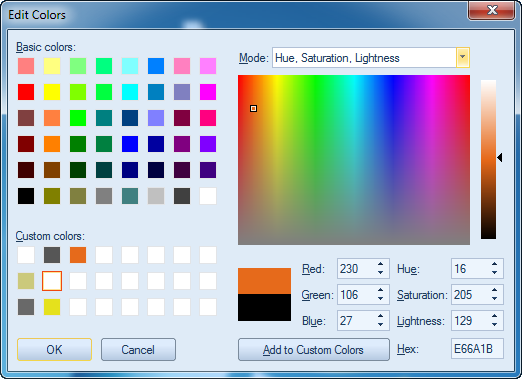The width and height of the screenshot is (522, 379).
Task: Select the pure yellow basic color
Action: click(x=52, y=92)
